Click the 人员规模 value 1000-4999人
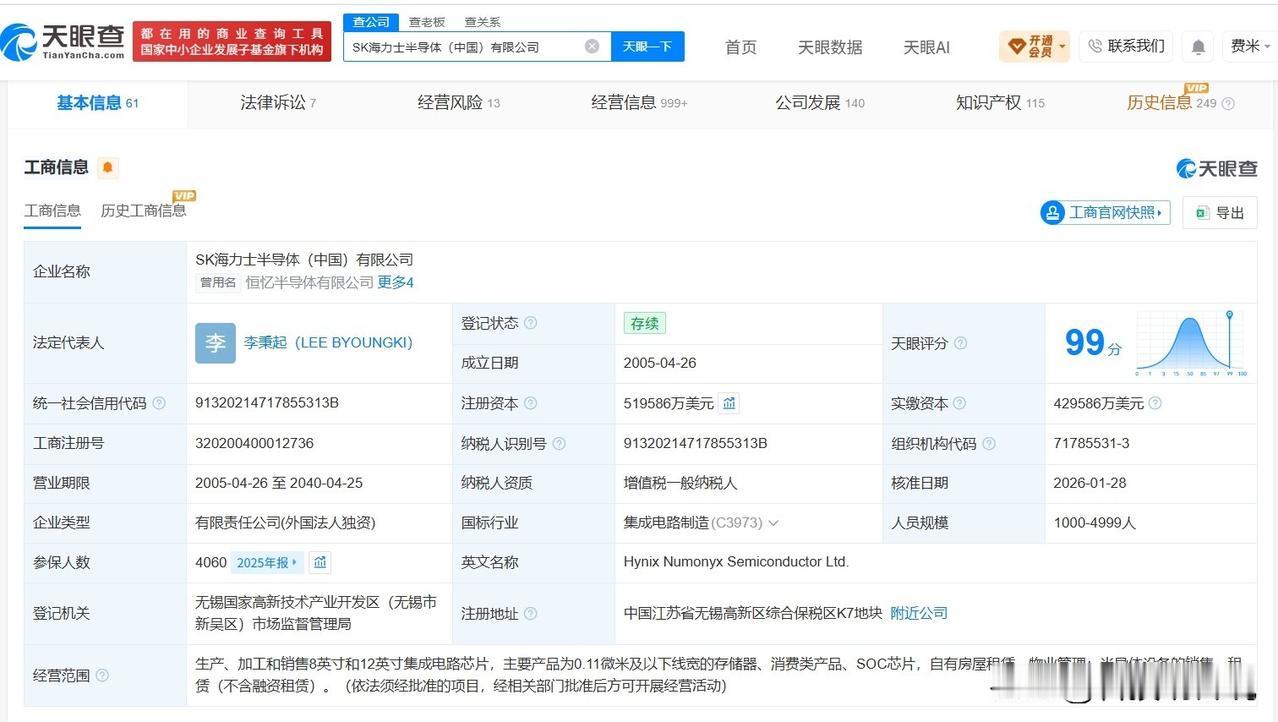The height and width of the screenshot is (722, 1278). [1094, 523]
